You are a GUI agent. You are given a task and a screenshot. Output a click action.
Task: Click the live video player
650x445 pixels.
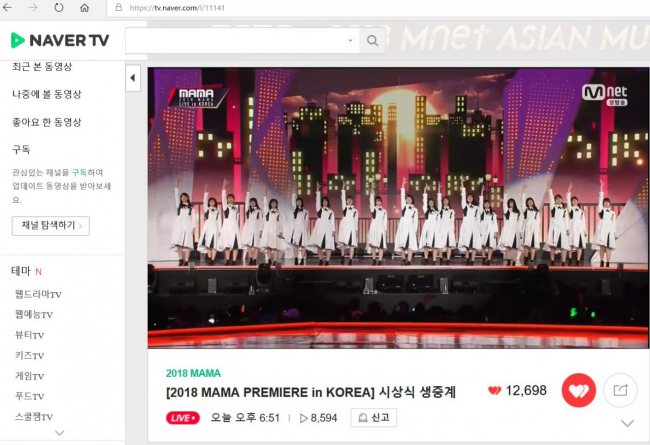(398, 207)
